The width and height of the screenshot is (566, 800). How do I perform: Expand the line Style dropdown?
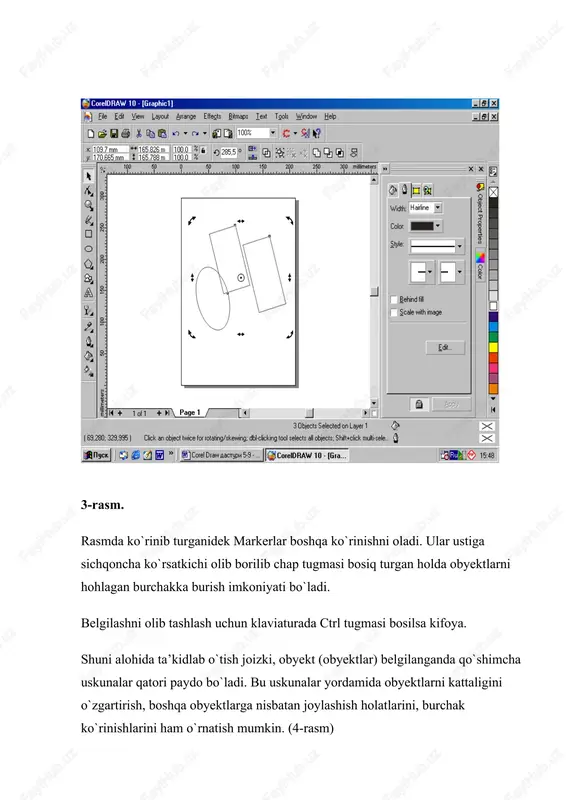(x=459, y=245)
